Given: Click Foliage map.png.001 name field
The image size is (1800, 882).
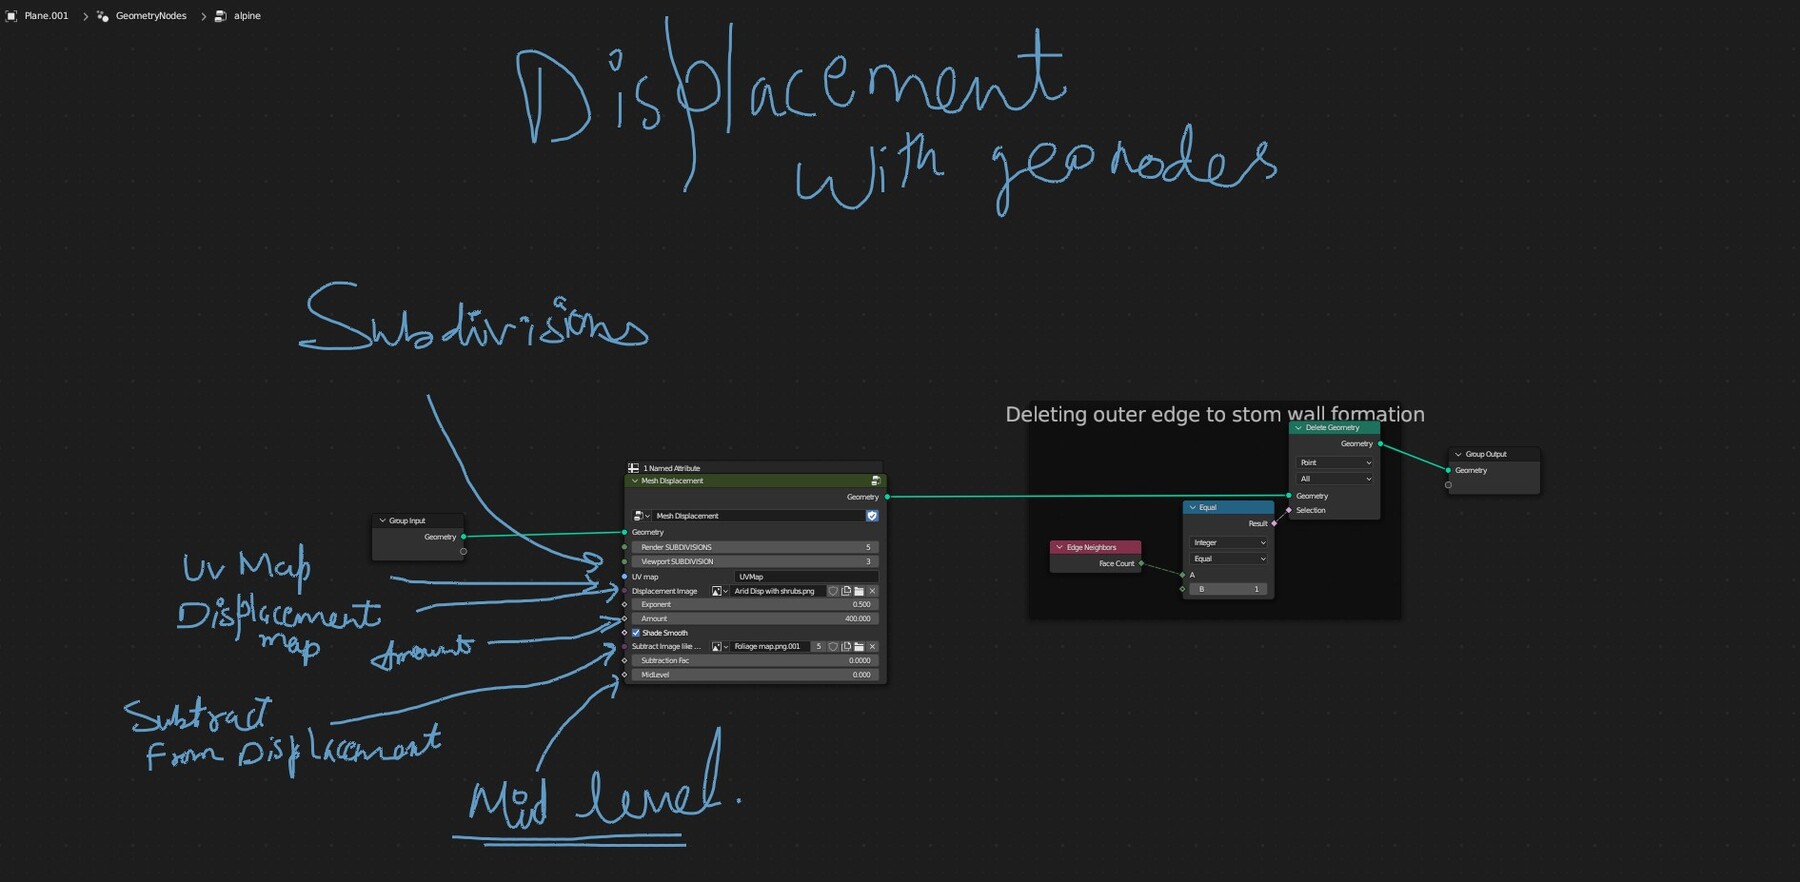Looking at the screenshot, I should [770, 647].
